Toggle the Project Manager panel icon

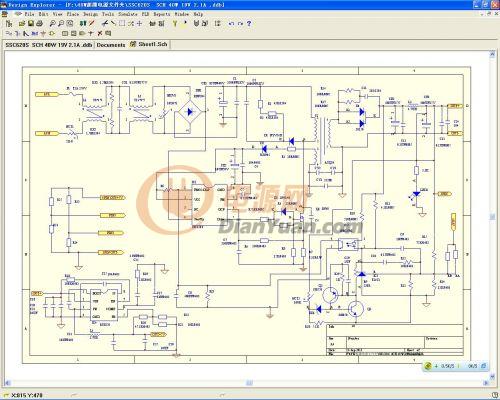[9, 23]
